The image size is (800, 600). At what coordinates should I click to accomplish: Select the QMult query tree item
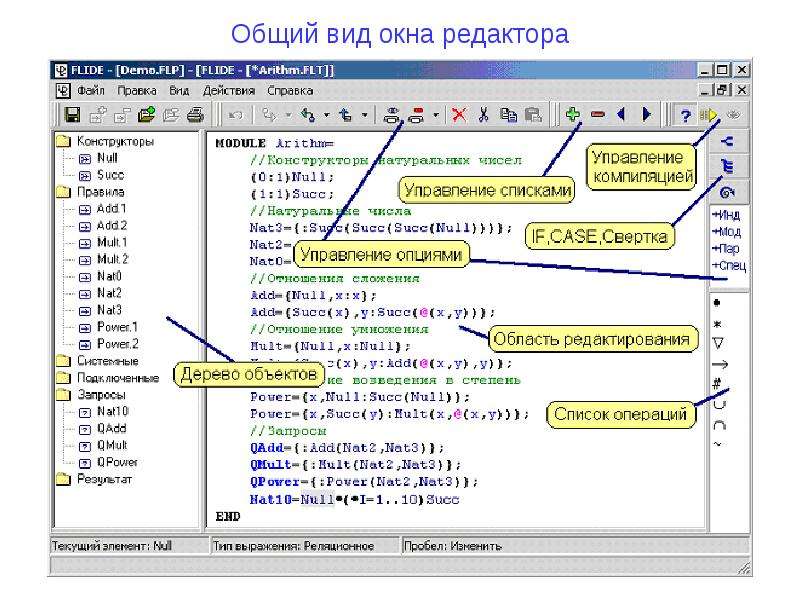(112, 445)
